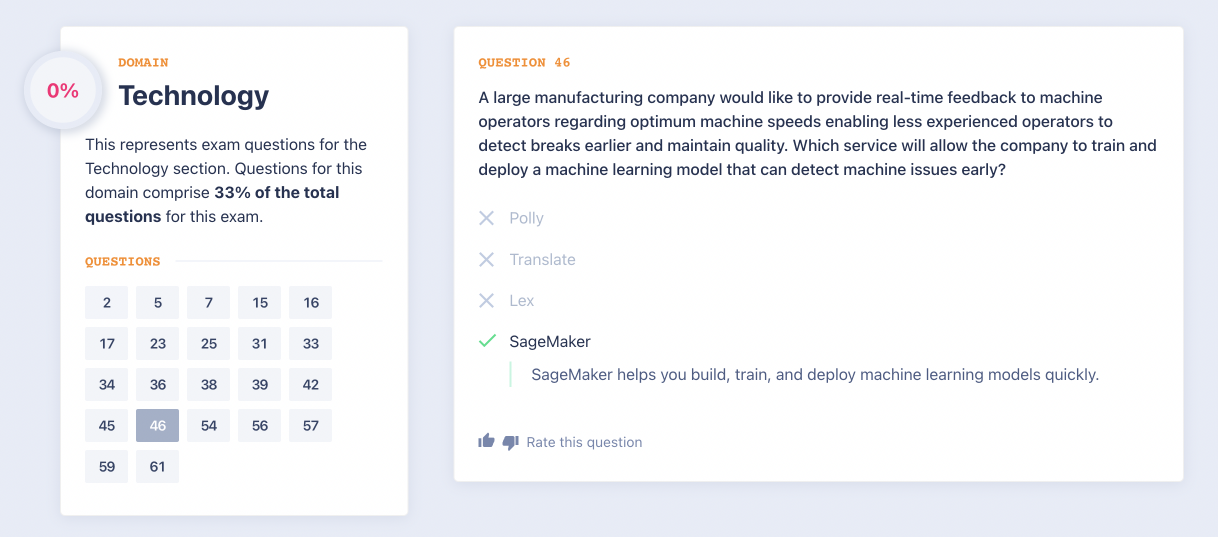Click the thumbs down rating icon

[510, 442]
